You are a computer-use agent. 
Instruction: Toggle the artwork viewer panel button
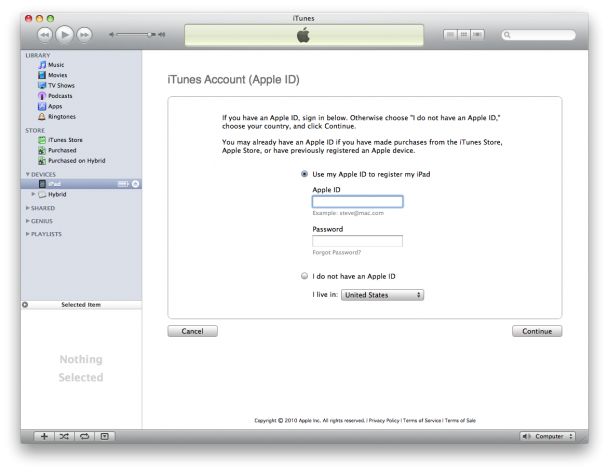tap(104, 436)
